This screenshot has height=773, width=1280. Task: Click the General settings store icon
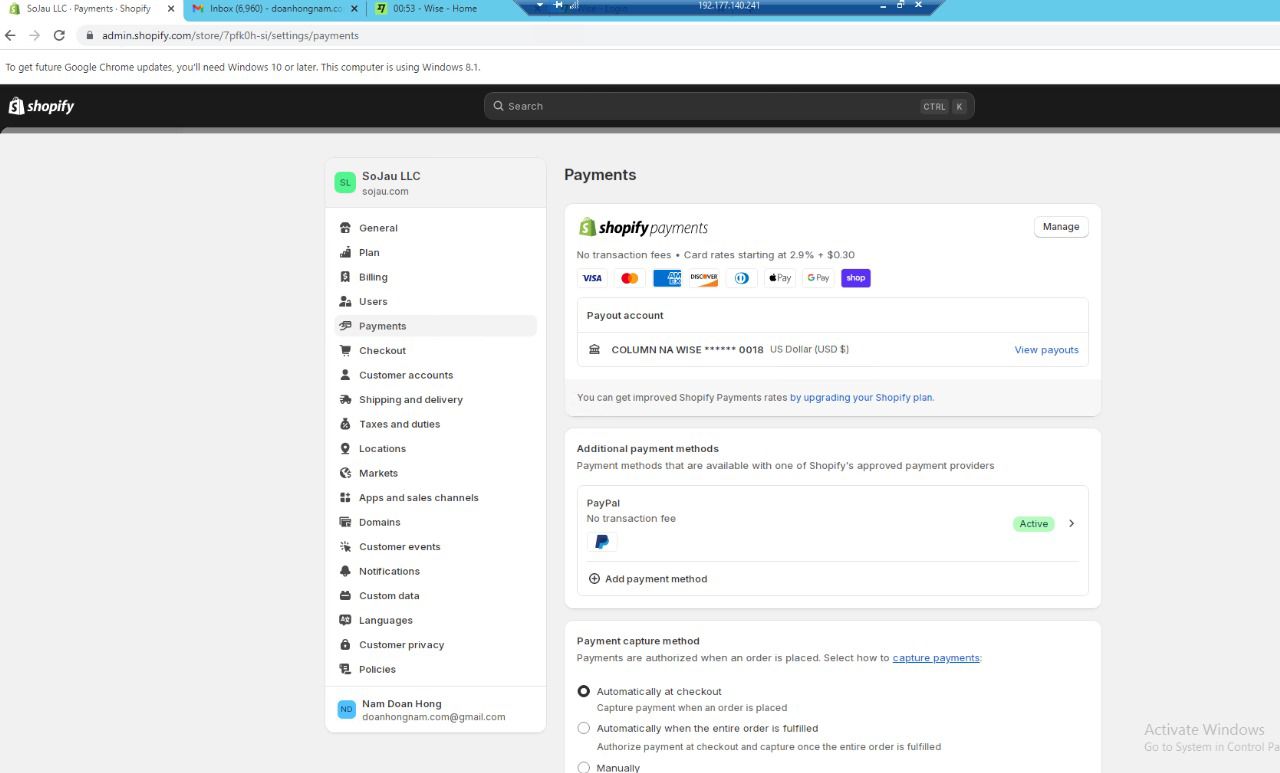[x=346, y=228]
